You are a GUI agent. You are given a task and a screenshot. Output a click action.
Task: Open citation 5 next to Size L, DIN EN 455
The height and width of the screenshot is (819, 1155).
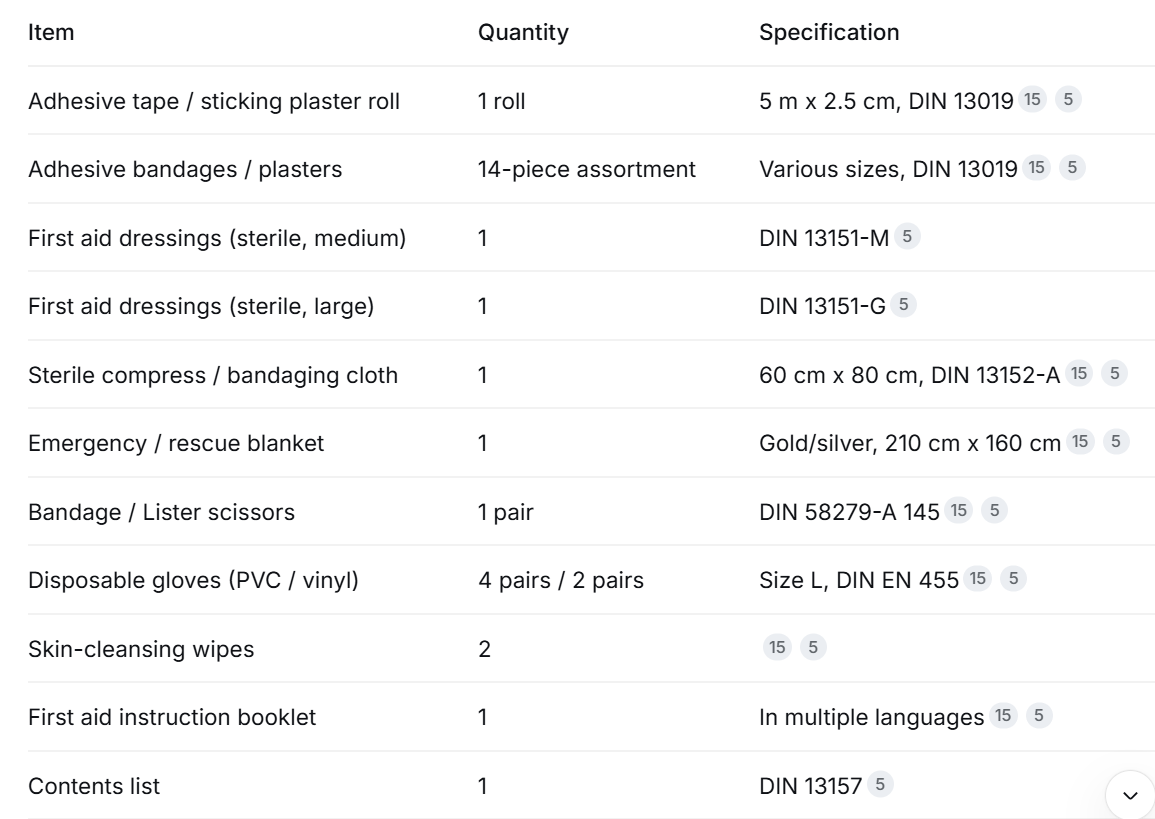[x=1014, y=579]
